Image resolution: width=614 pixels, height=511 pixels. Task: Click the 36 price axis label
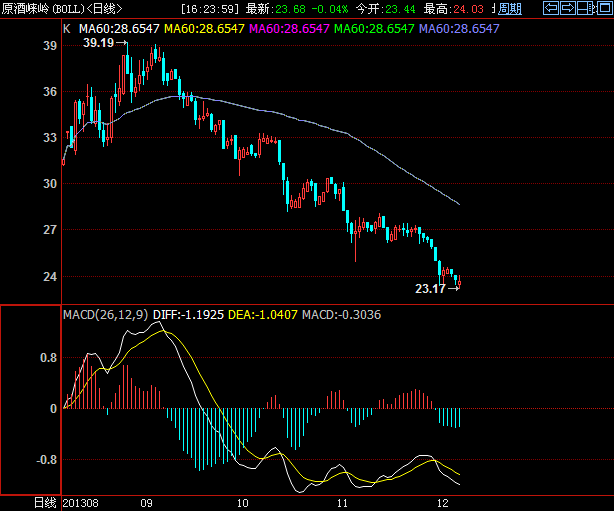50,92
